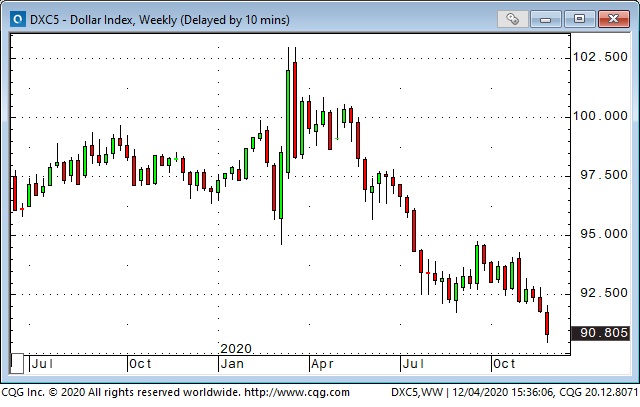Click the 100.000 price axis label
640x407 pixels.
[600, 116]
